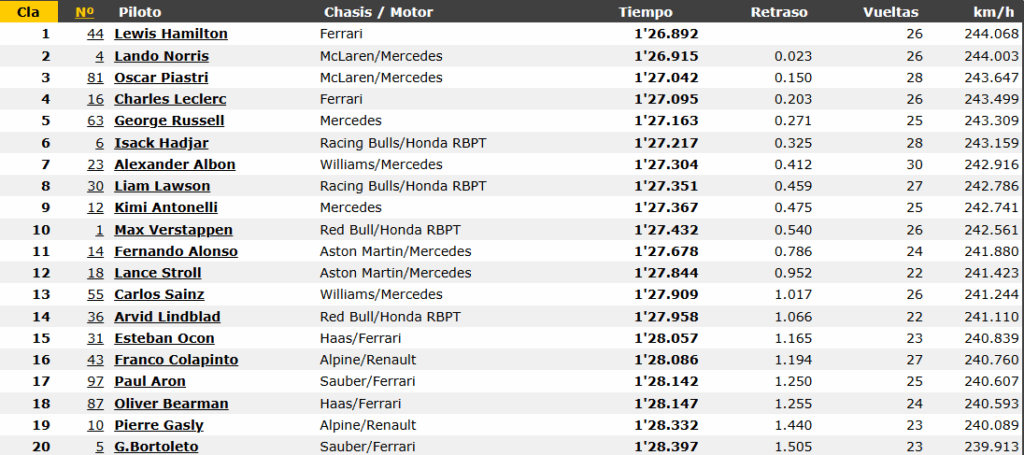The image size is (1024, 455).
Task: Click Max Verstappen name link
Action: coord(174,230)
